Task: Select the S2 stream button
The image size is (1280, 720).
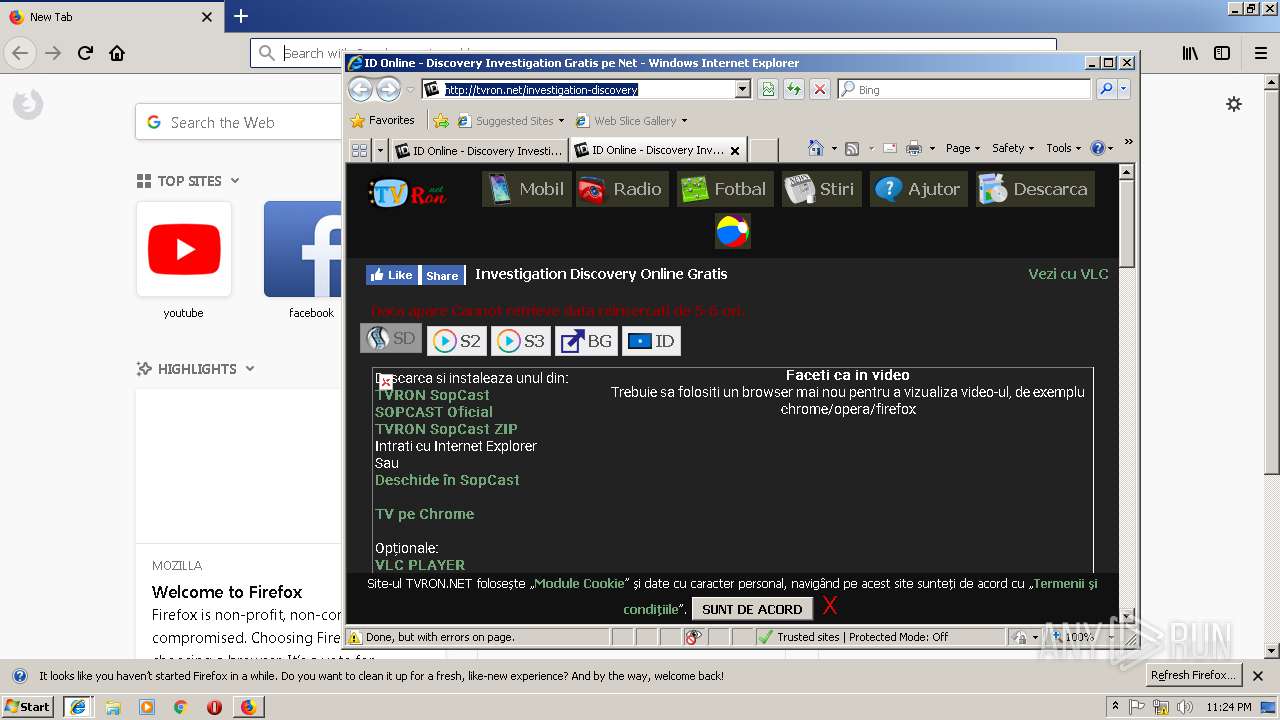Action: point(457,341)
